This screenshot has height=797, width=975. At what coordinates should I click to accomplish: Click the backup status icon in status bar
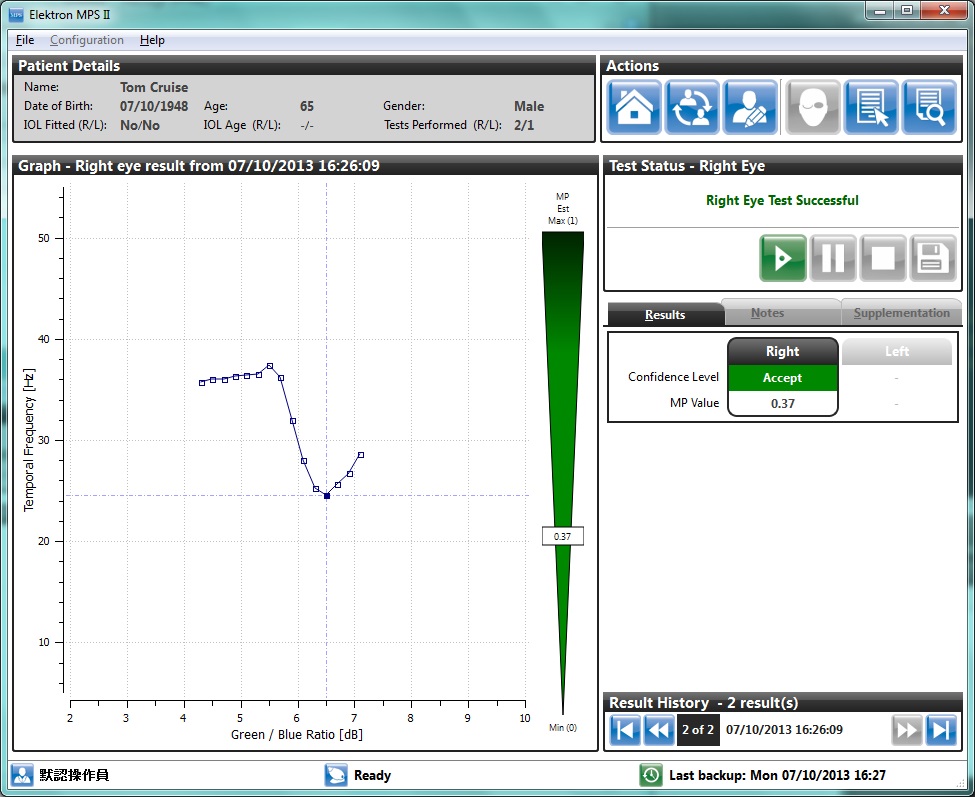coord(651,775)
